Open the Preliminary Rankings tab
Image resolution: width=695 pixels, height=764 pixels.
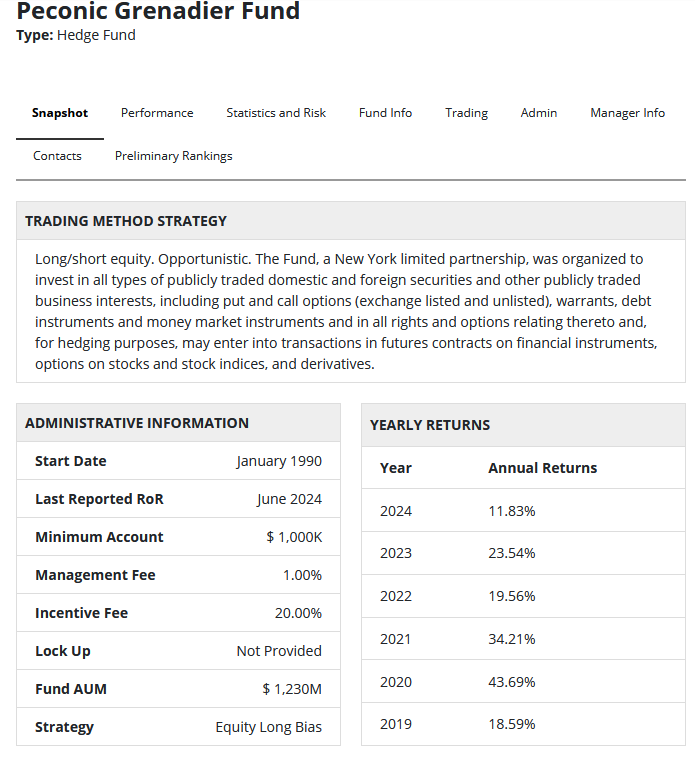(174, 156)
